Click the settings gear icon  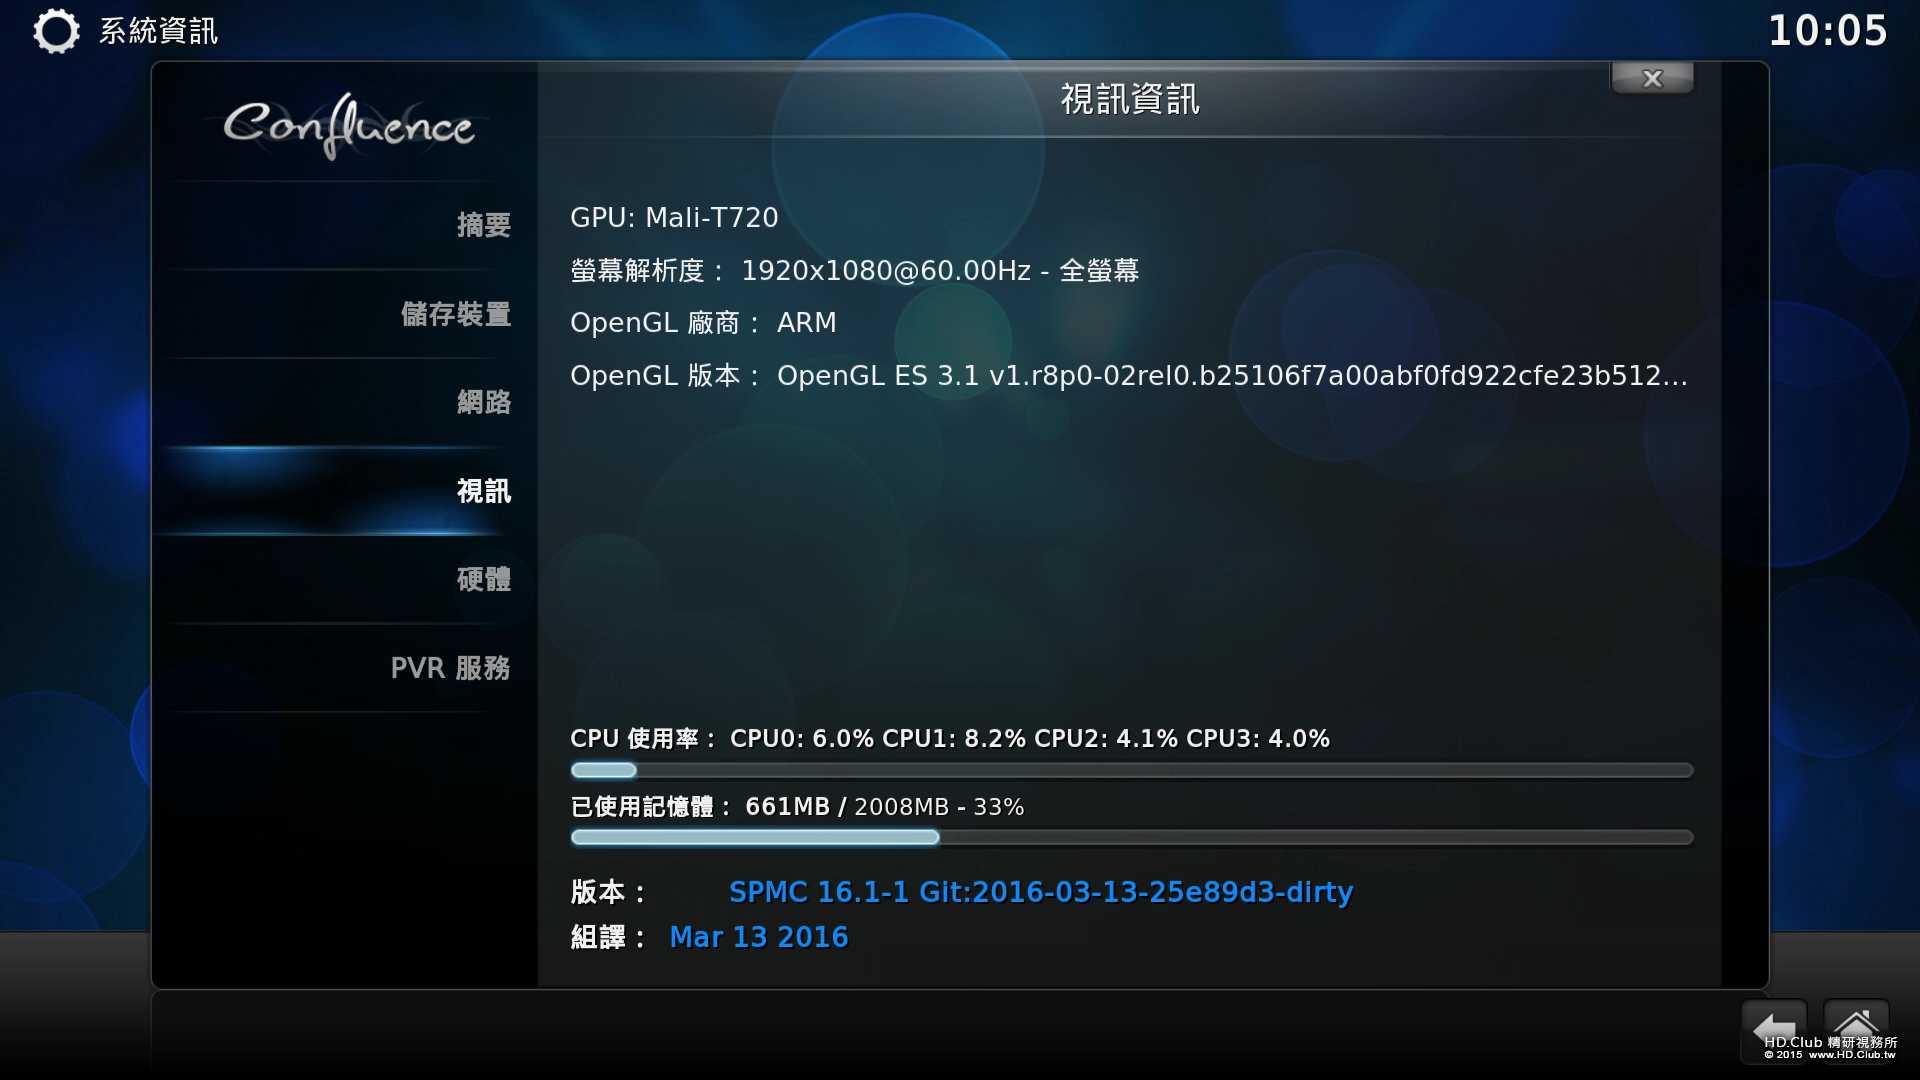[x=56, y=31]
